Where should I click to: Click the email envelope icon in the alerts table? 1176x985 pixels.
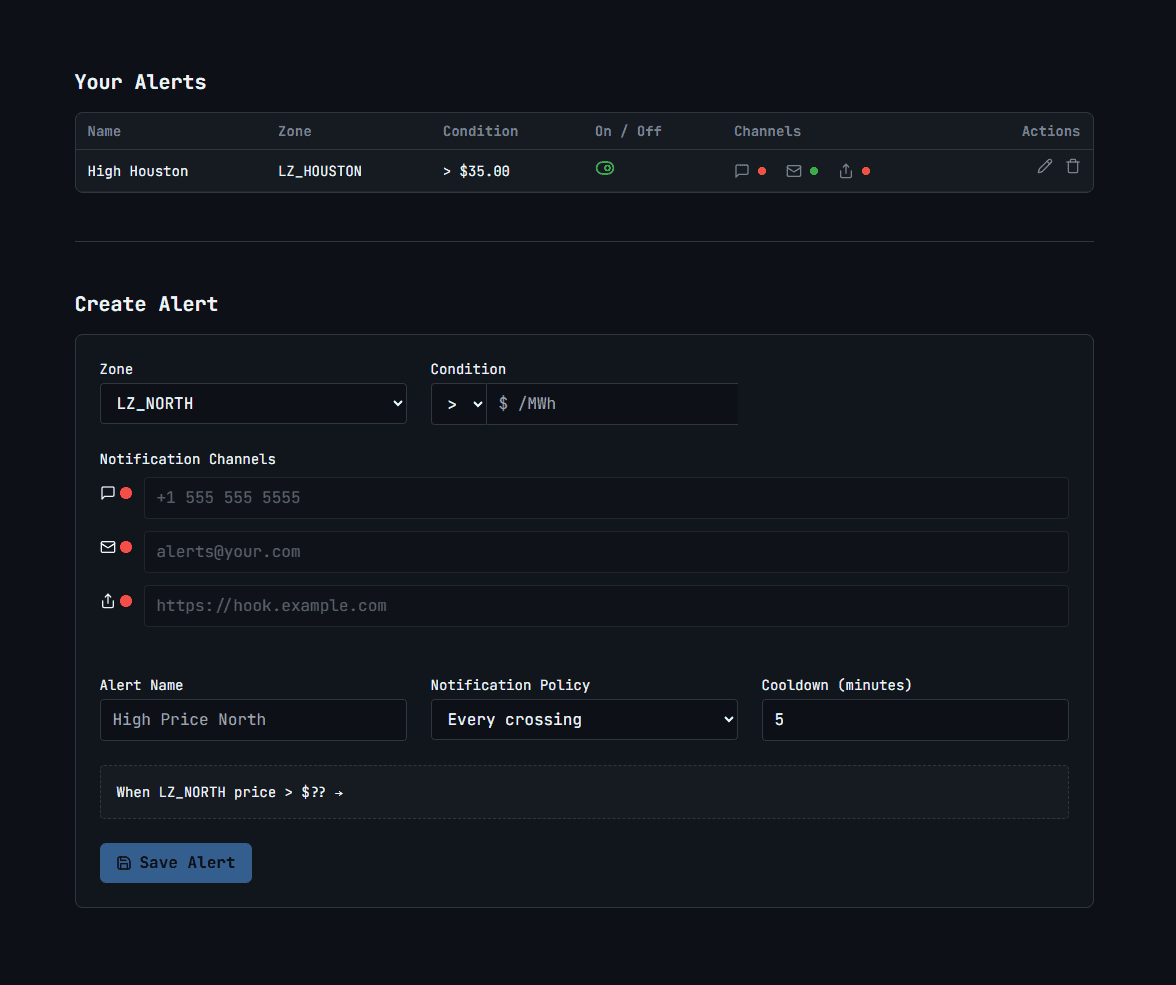(792, 170)
